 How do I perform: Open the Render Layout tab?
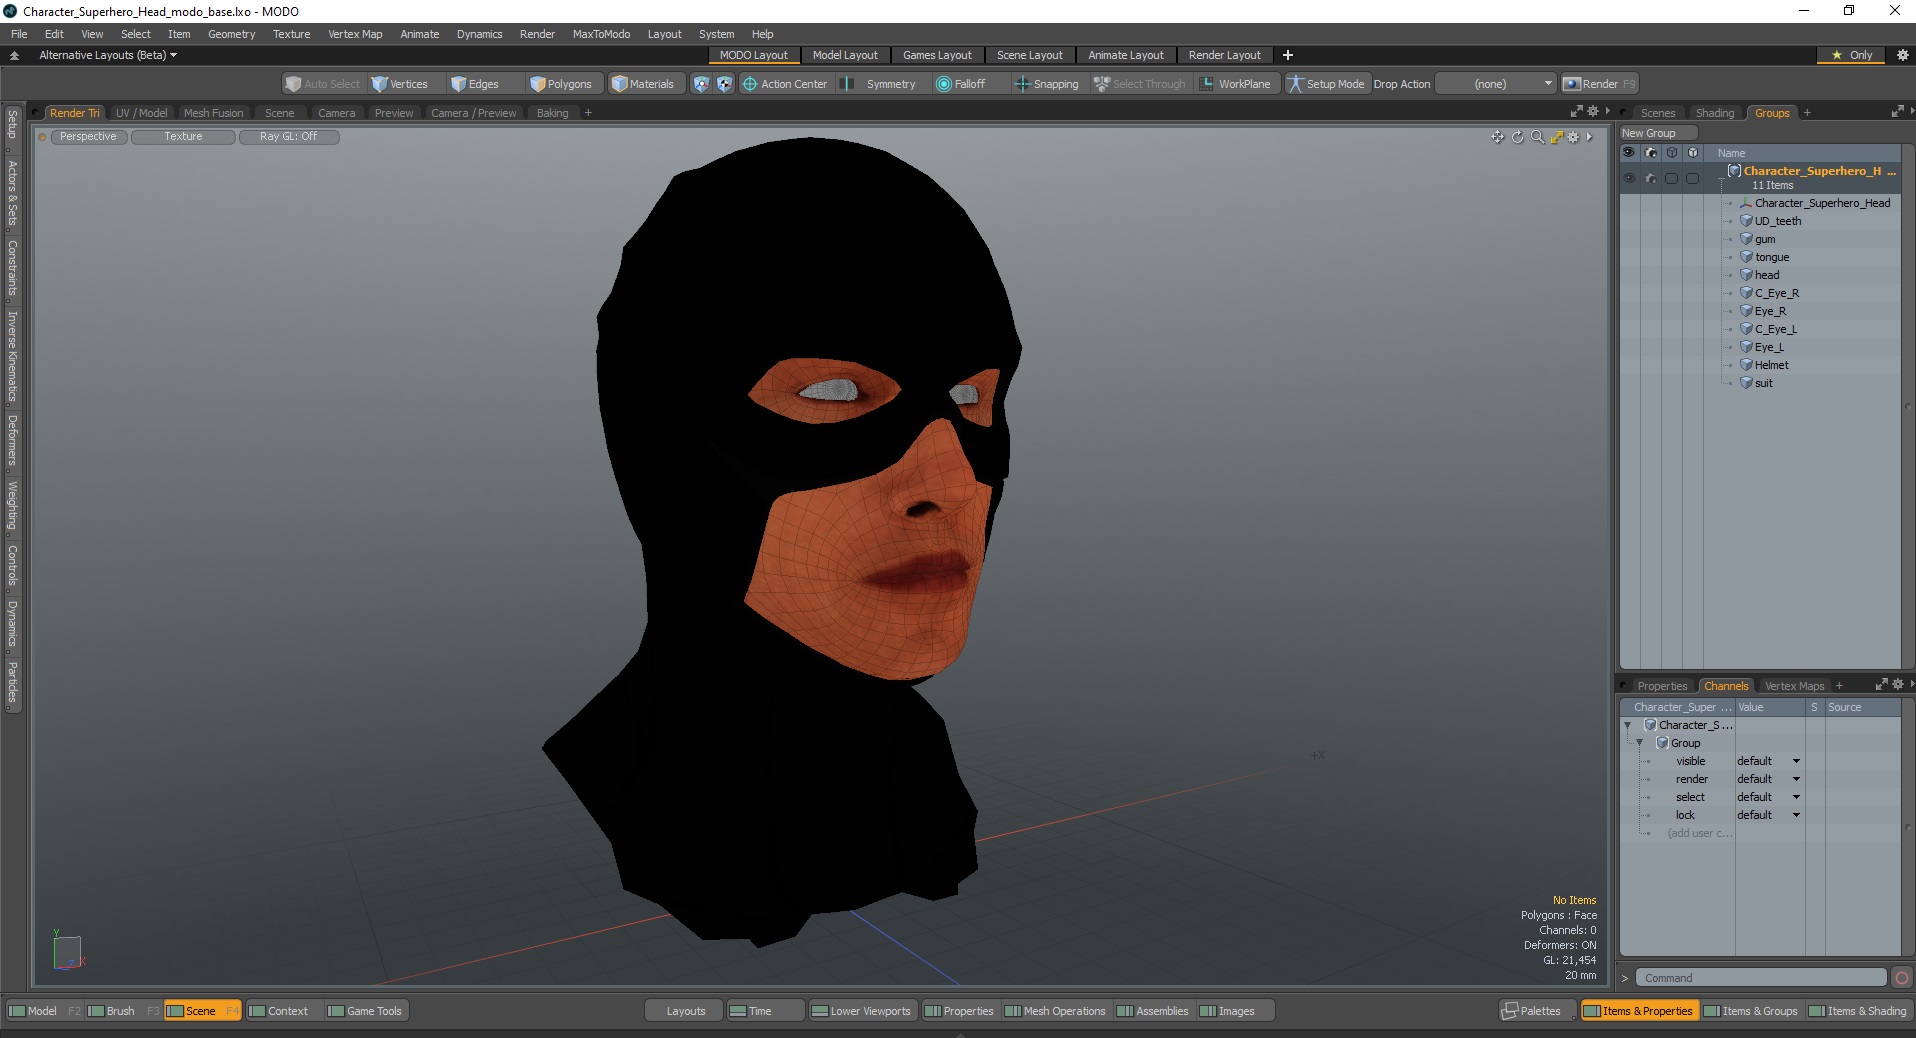[x=1224, y=55]
